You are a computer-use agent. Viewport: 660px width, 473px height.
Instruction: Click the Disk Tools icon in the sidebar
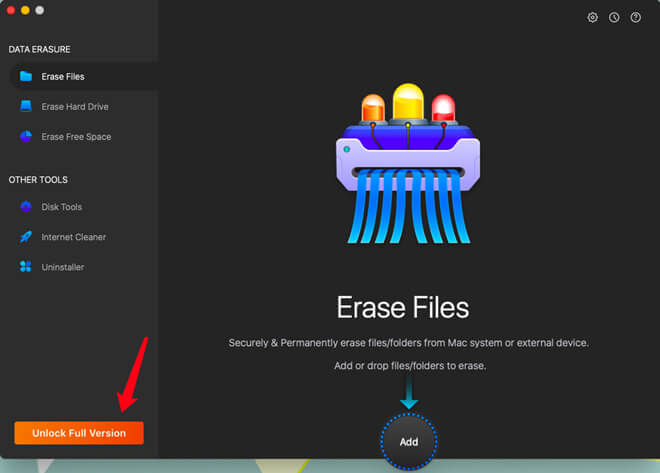[26, 206]
